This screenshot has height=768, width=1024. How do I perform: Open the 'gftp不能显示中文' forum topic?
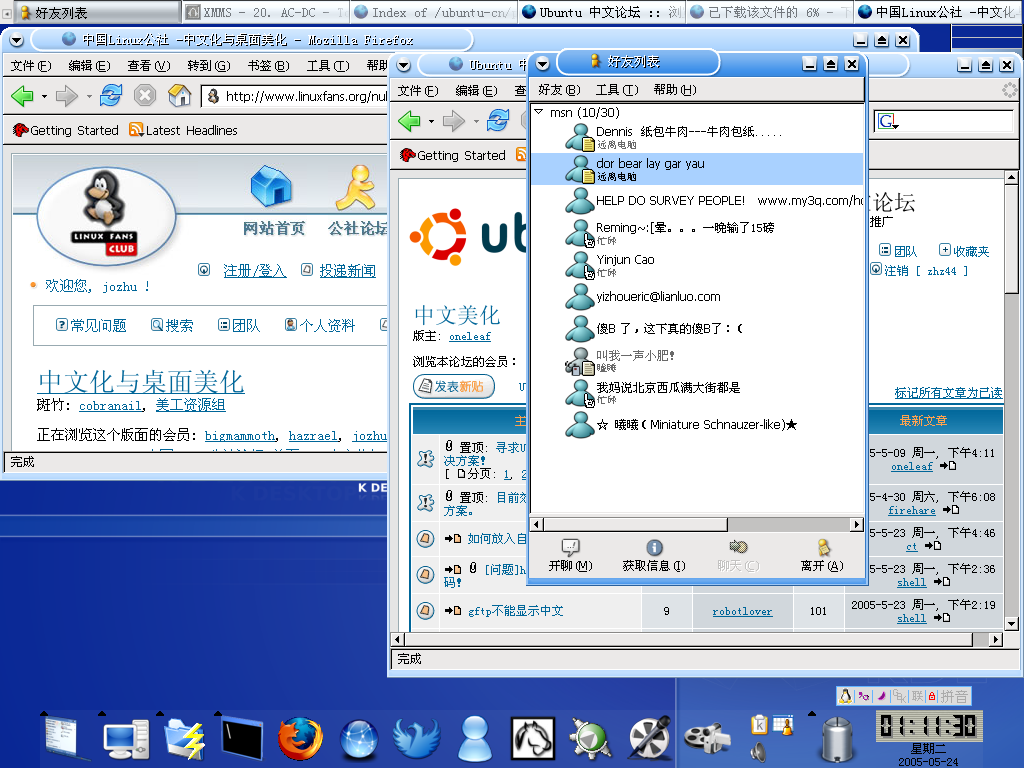[515, 611]
